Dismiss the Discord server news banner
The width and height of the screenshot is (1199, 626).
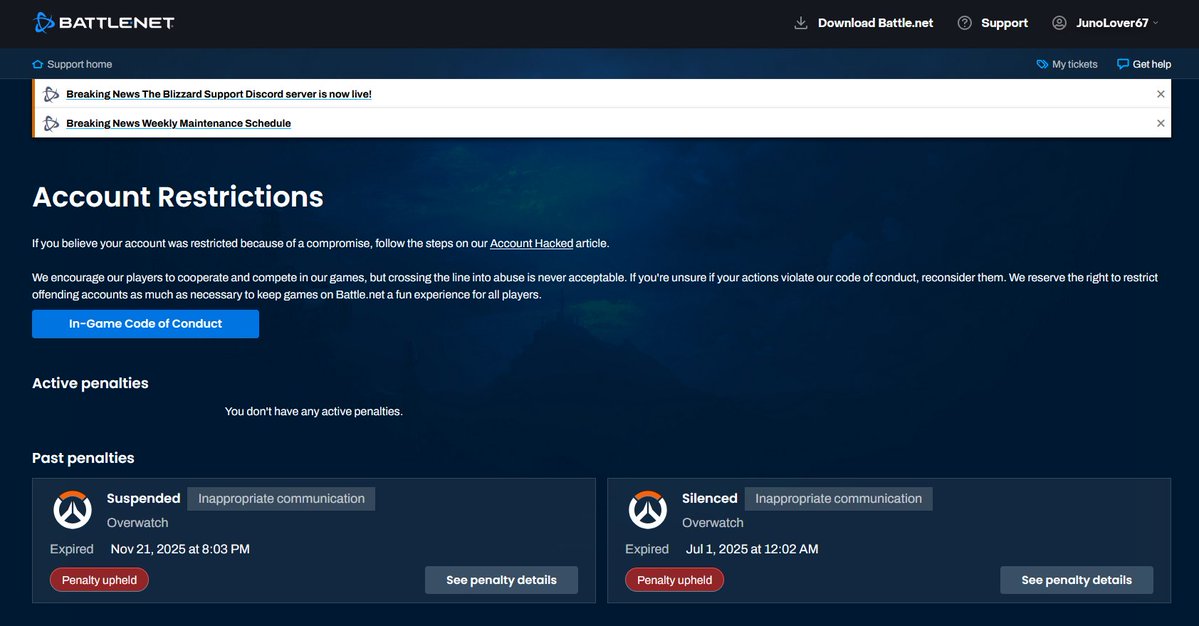[1161, 94]
